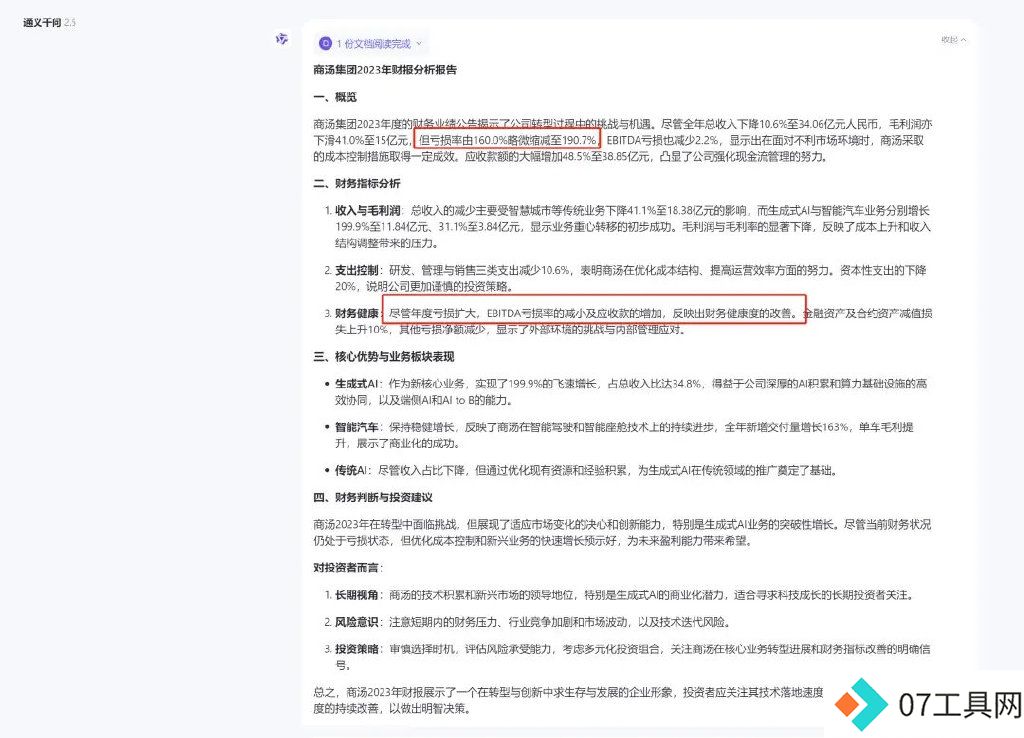Click the heading 三、核心优势与业务板块表现
The image size is (1024, 738).
383,357
